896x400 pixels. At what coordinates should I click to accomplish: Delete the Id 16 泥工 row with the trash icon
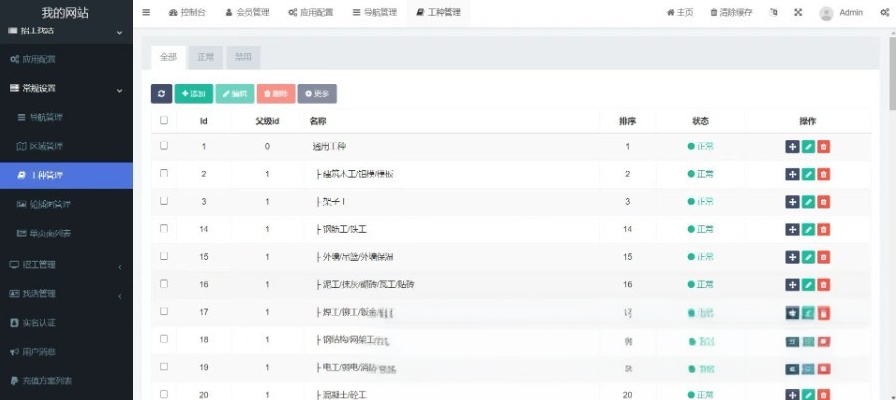coord(823,285)
